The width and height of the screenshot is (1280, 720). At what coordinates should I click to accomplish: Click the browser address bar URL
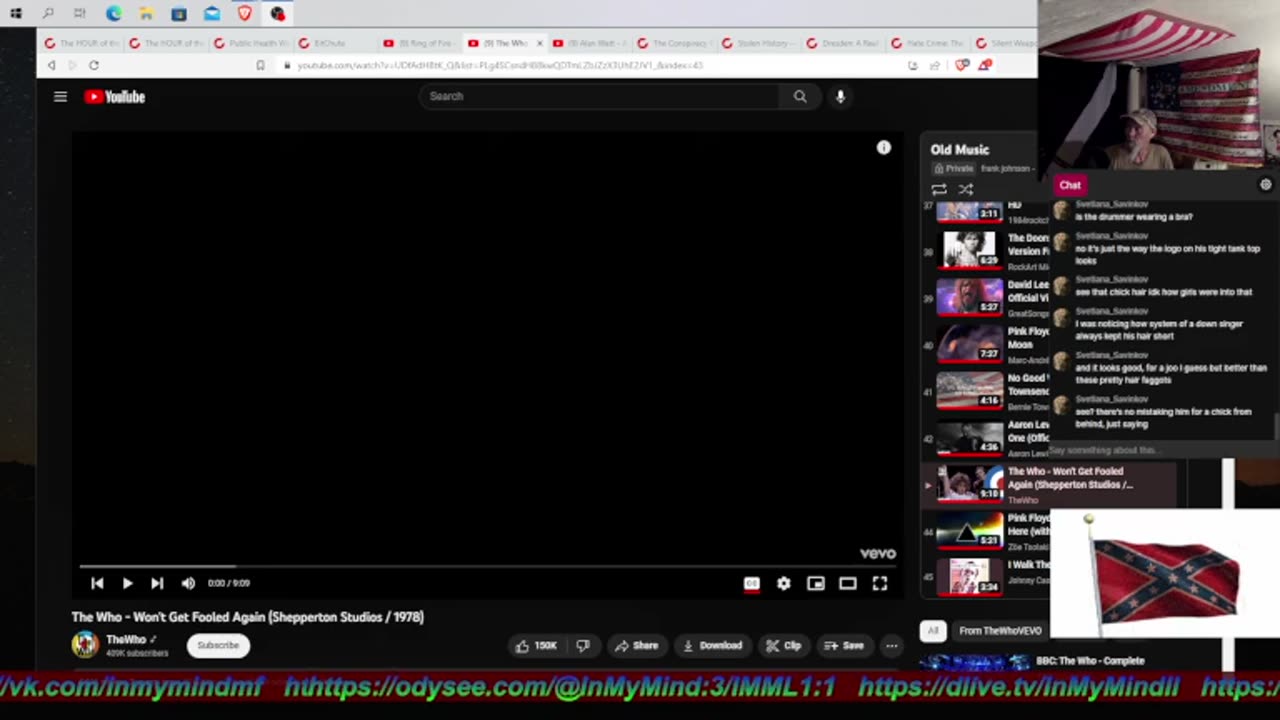pyautogui.click(x=500, y=65)
